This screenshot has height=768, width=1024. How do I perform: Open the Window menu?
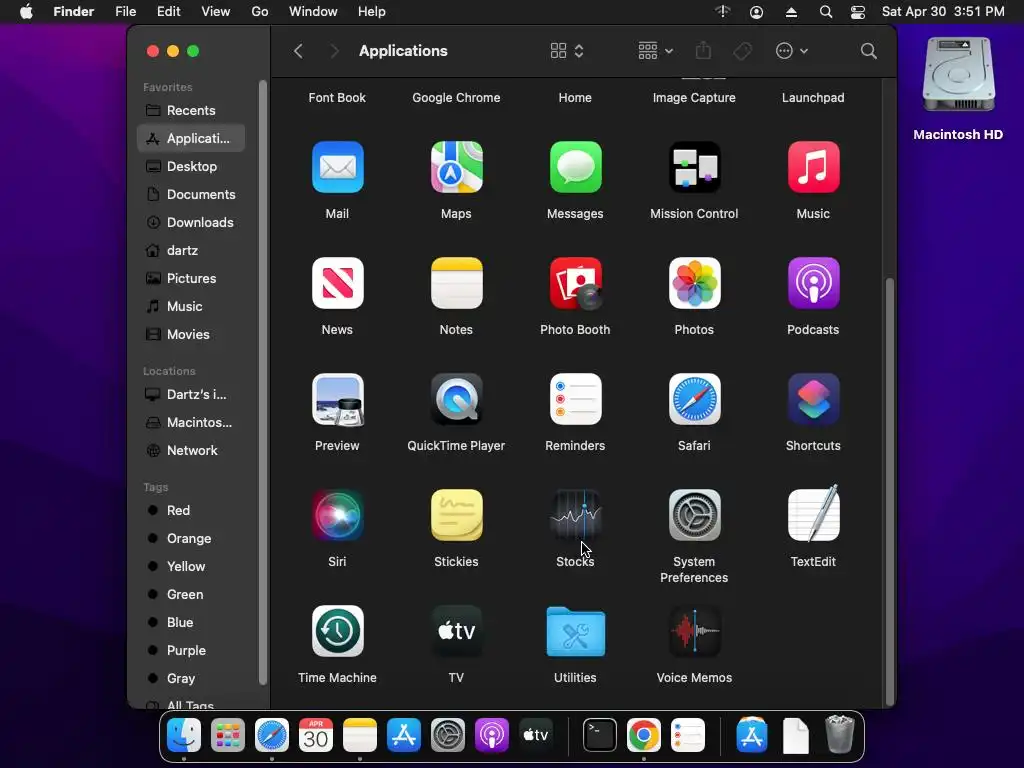click(x=313, y=11)
